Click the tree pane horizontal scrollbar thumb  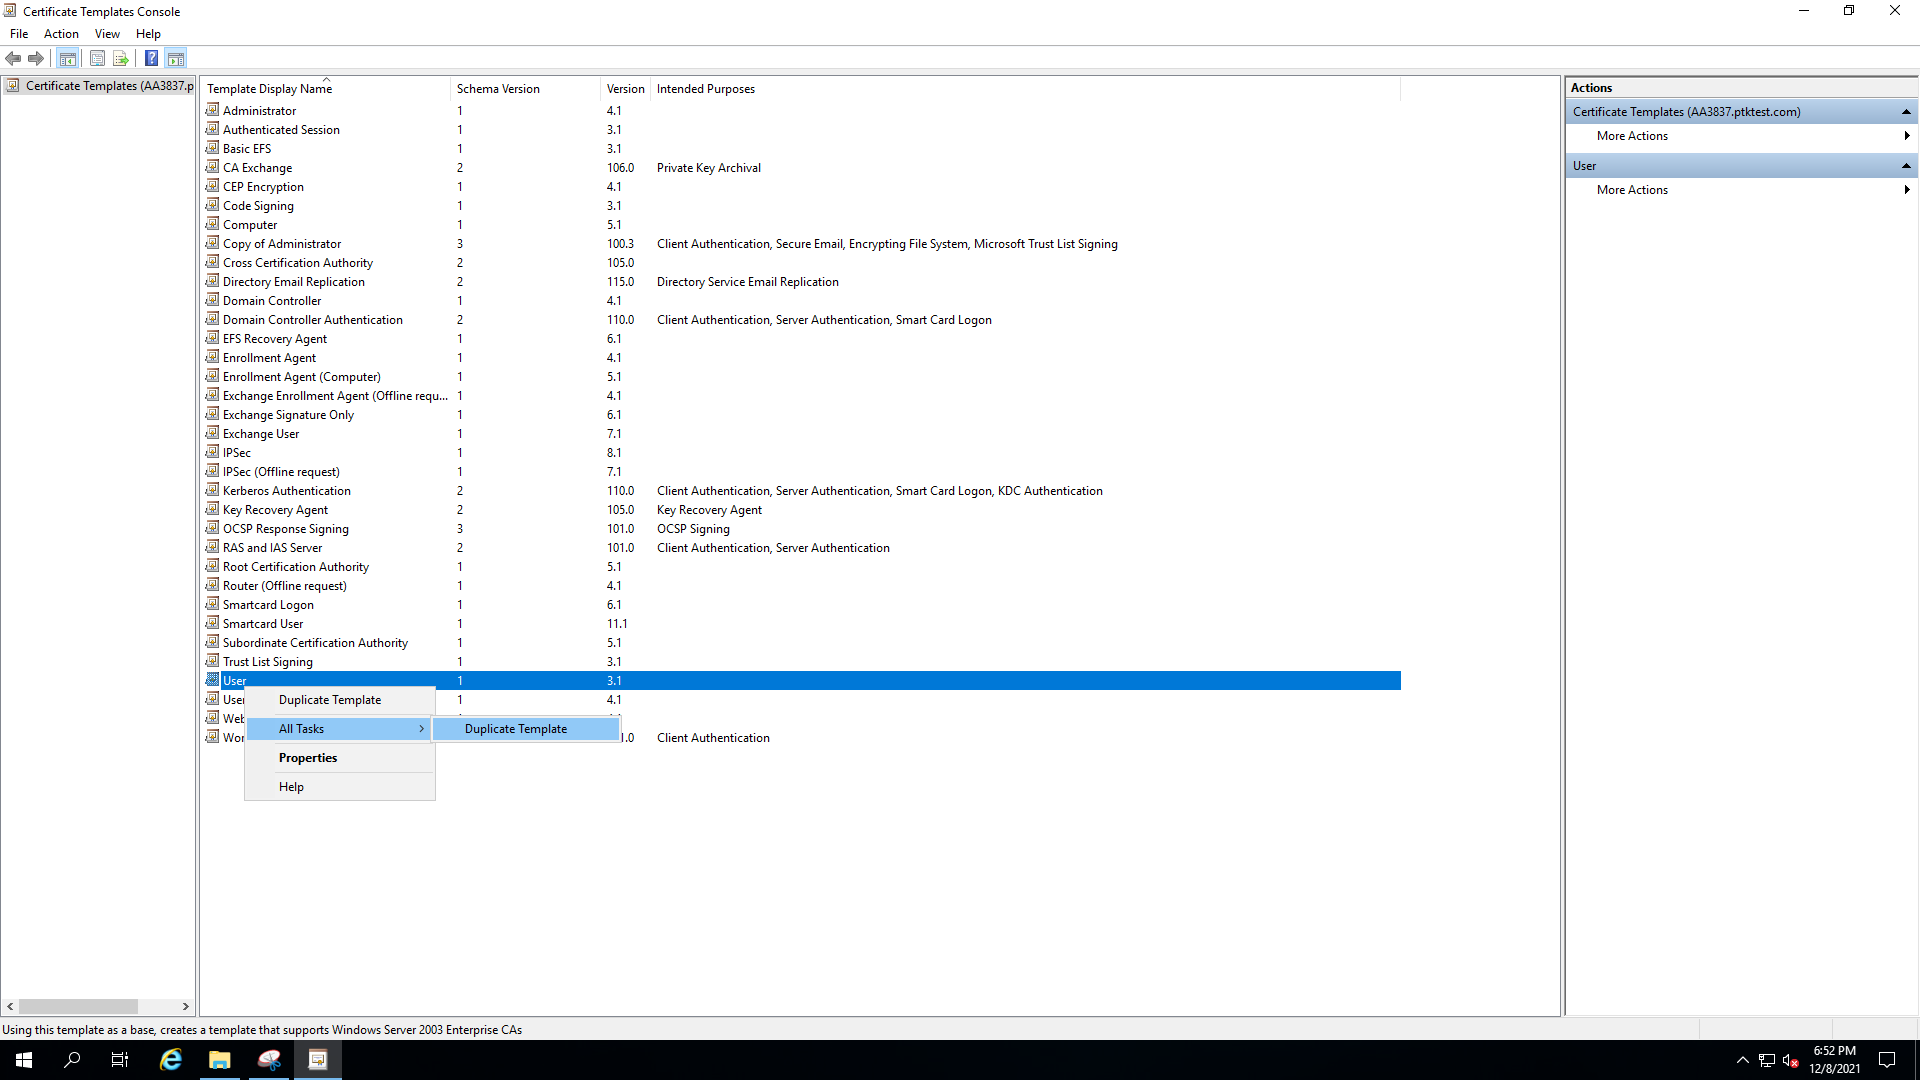pos(78,1006)
